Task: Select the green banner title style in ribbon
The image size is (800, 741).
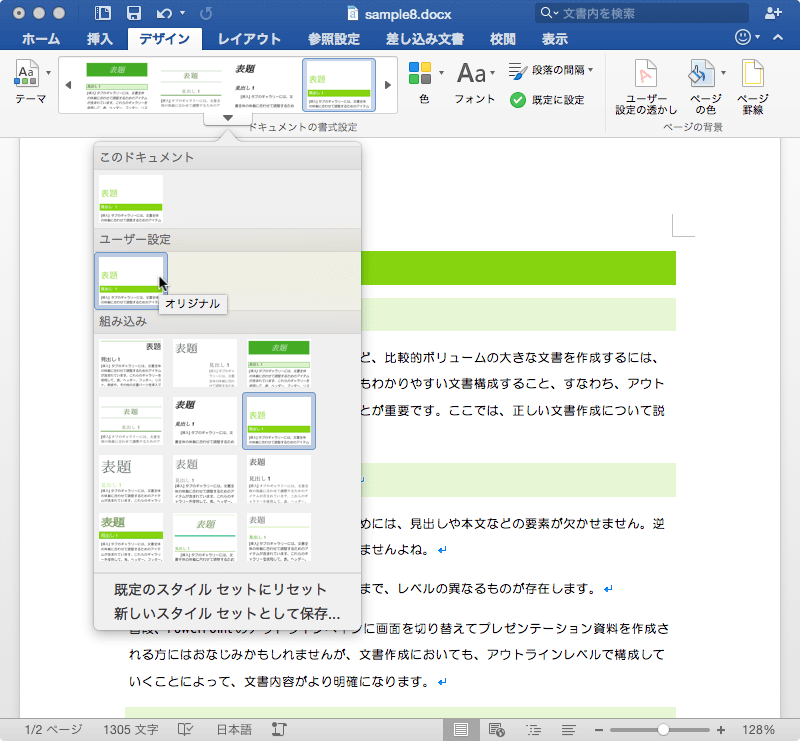Action: [117, 85]
